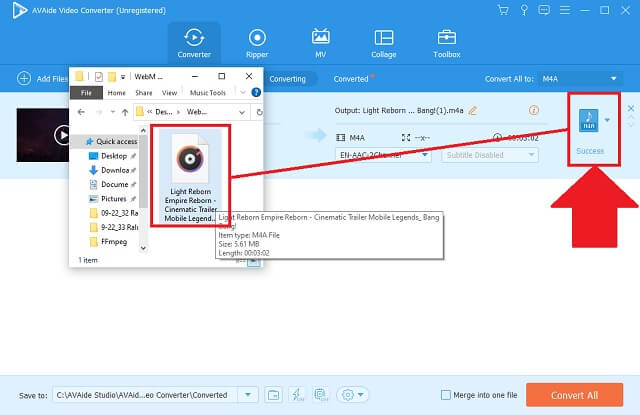Viewport: 640px width, 415px height.
Task: Expand the Explorer address bar dropdown
Action: click(242, 112)
